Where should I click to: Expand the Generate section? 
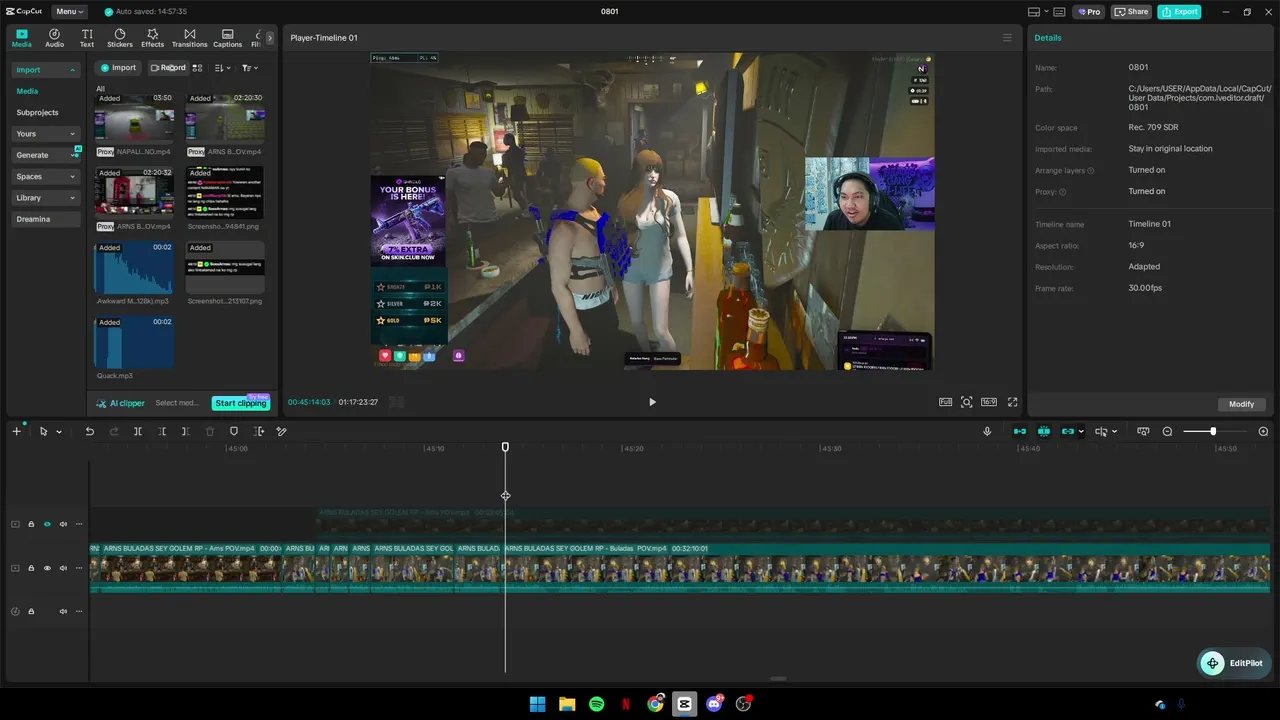tap(45, 155)
